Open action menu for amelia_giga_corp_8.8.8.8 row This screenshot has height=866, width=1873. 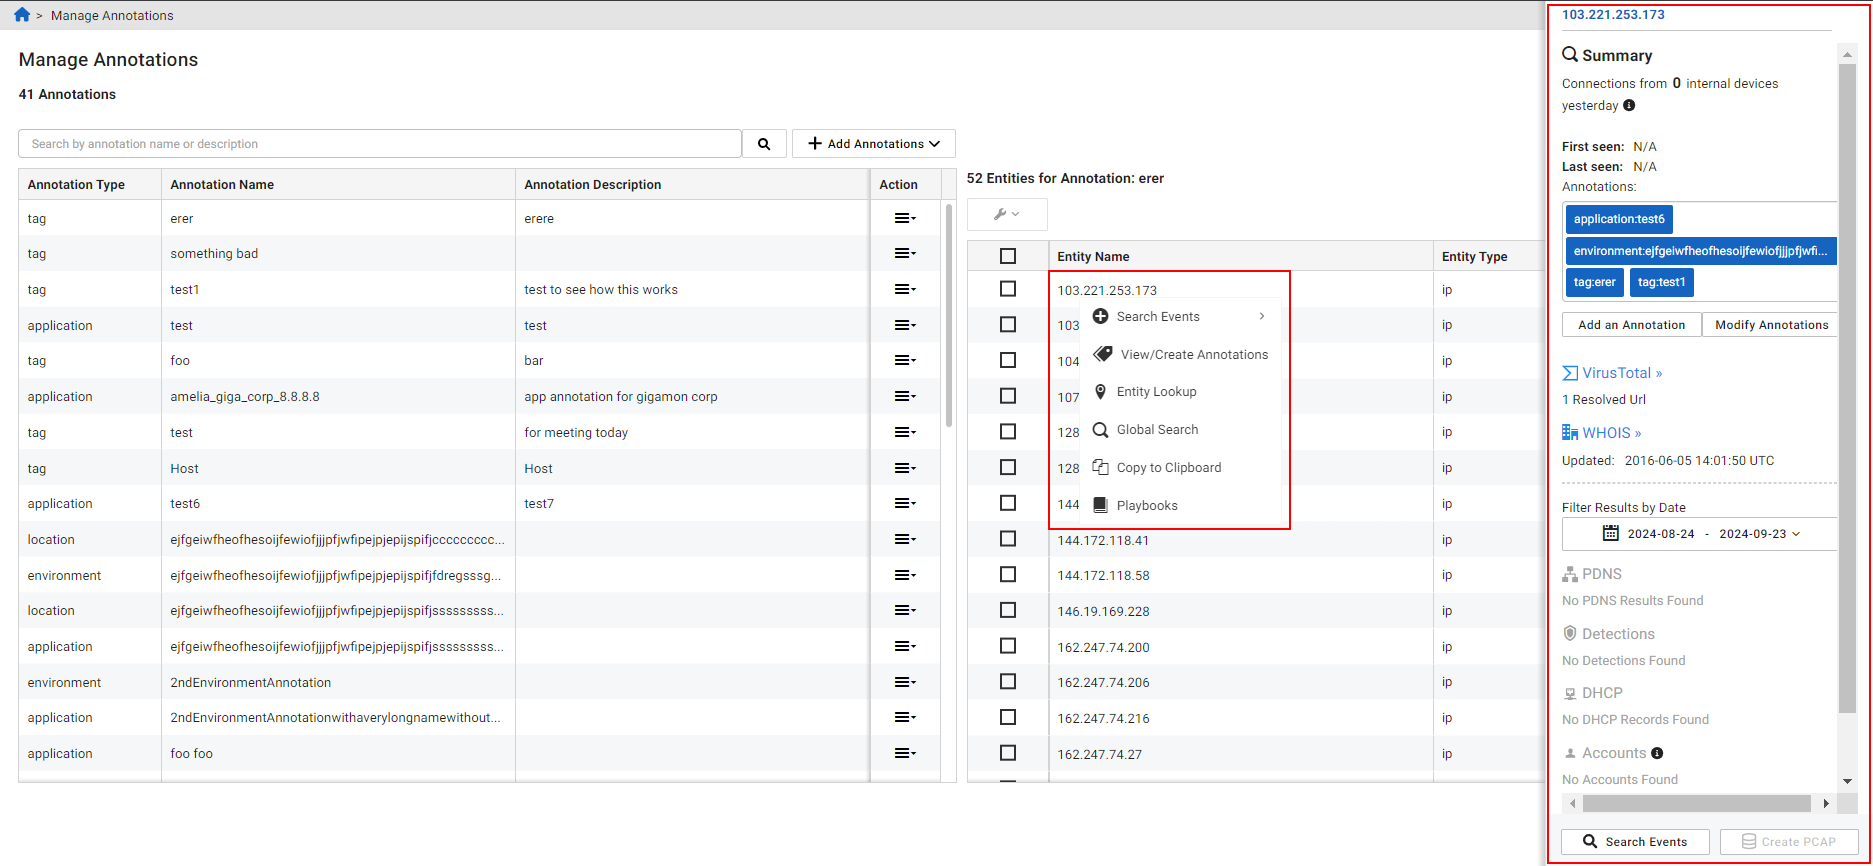(905, 397)
